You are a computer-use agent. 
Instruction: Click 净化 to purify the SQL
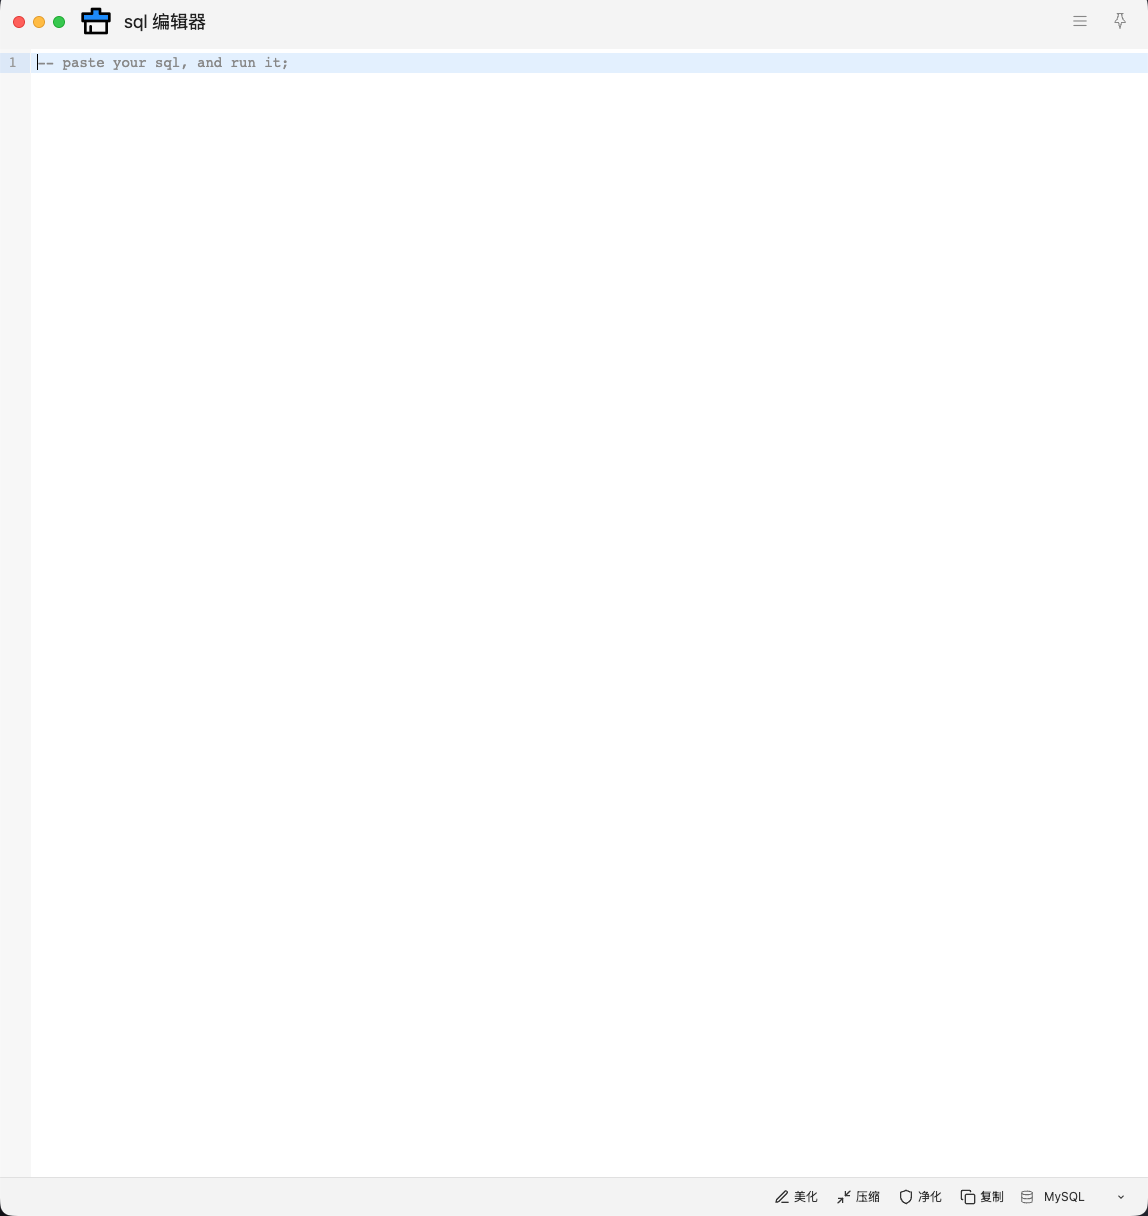coord(921,1197)
